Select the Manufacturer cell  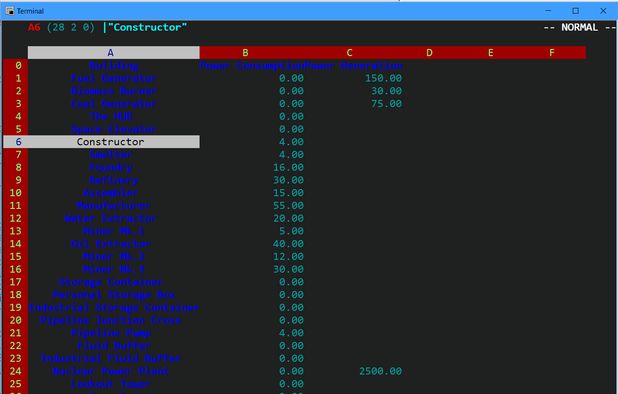click(x=114, y=205)
